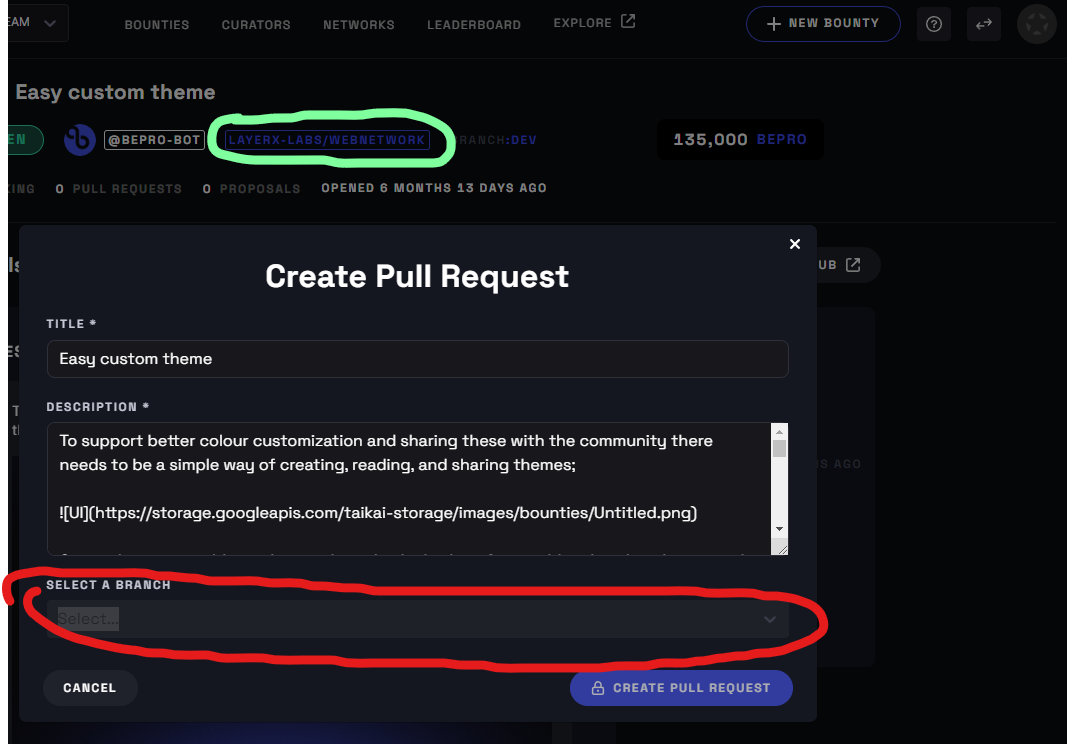
Task: Close the Create Pull Request modal
Action: pos(794,244)
